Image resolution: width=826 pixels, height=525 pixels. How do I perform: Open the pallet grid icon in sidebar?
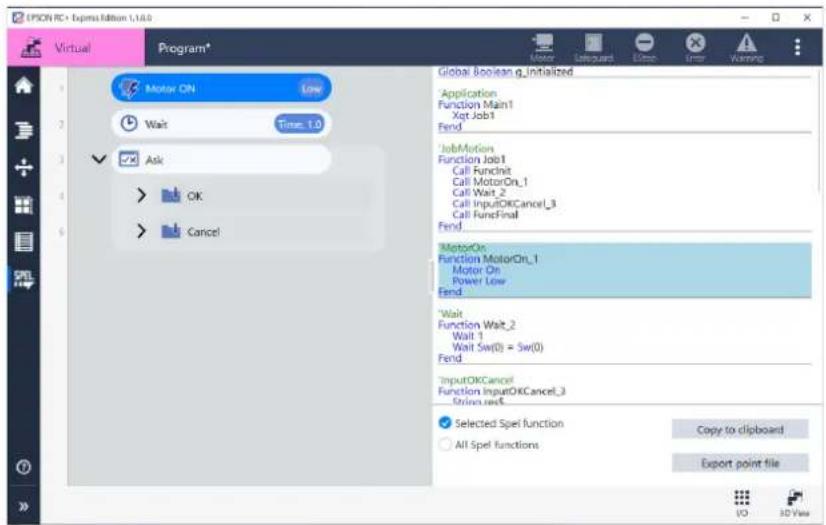coord(23,205)
